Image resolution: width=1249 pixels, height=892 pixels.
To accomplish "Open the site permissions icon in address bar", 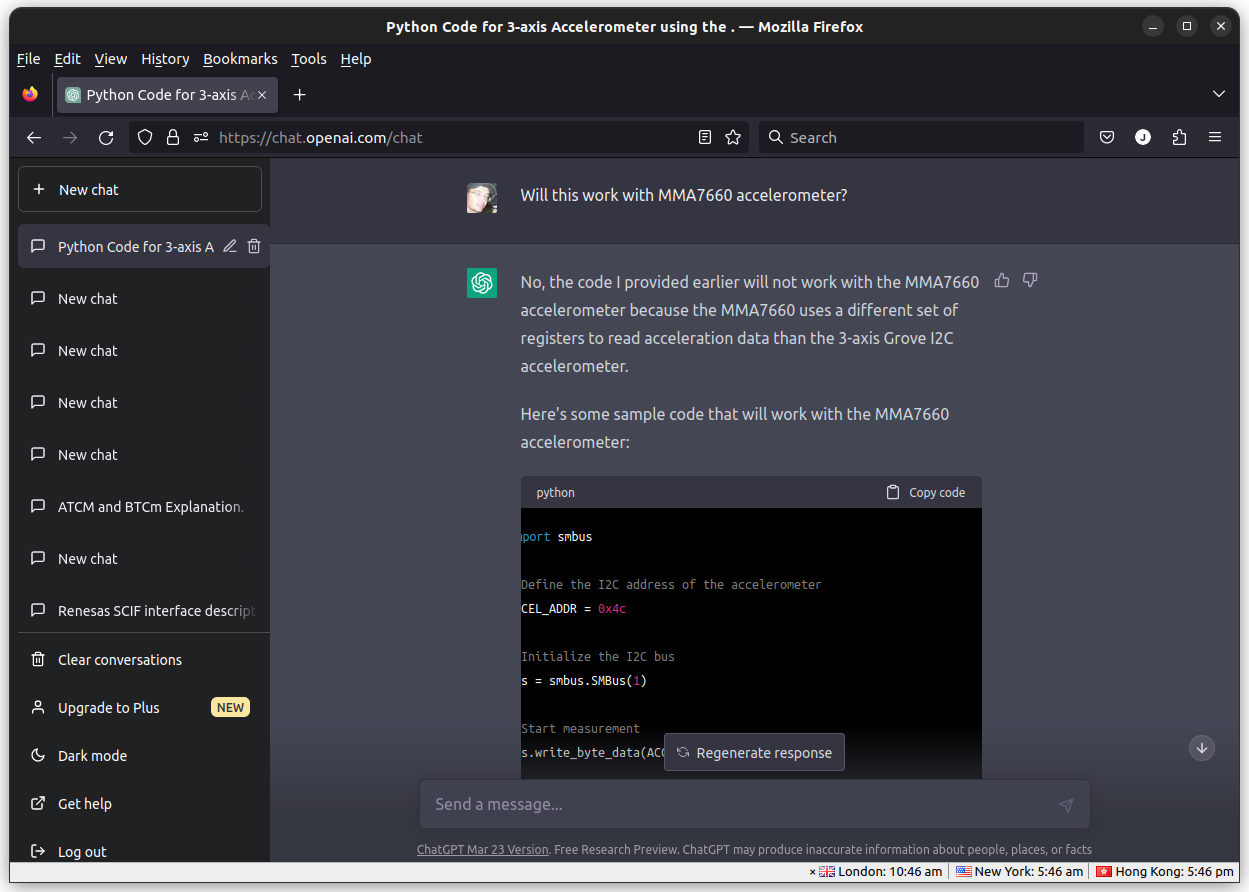I will click(x=201, y=138).
